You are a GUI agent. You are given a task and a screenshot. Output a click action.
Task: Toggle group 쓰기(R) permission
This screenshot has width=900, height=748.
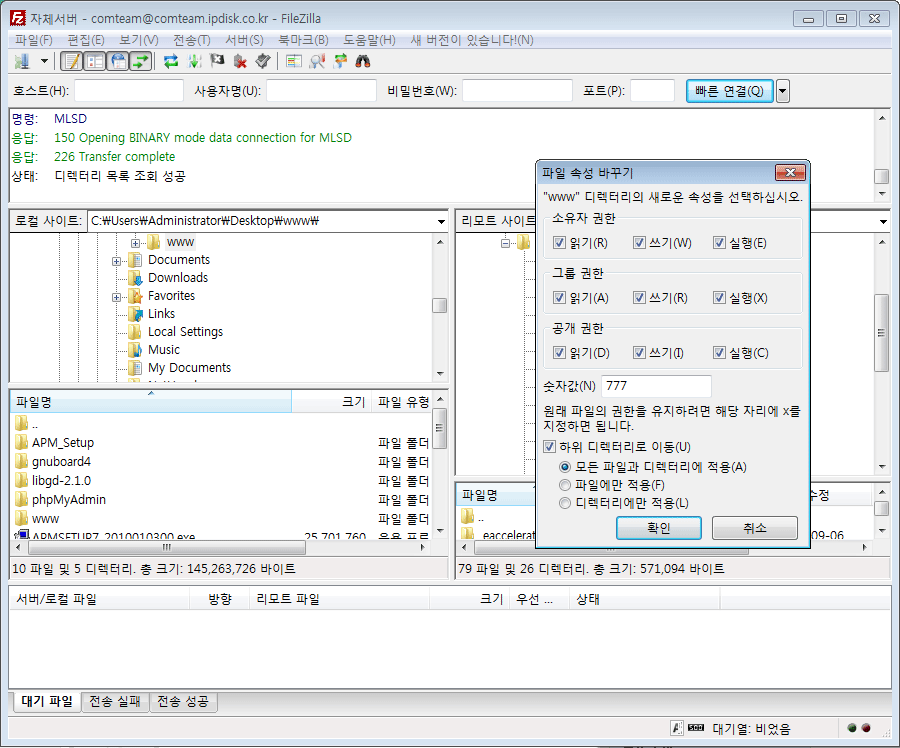point(639,298)
